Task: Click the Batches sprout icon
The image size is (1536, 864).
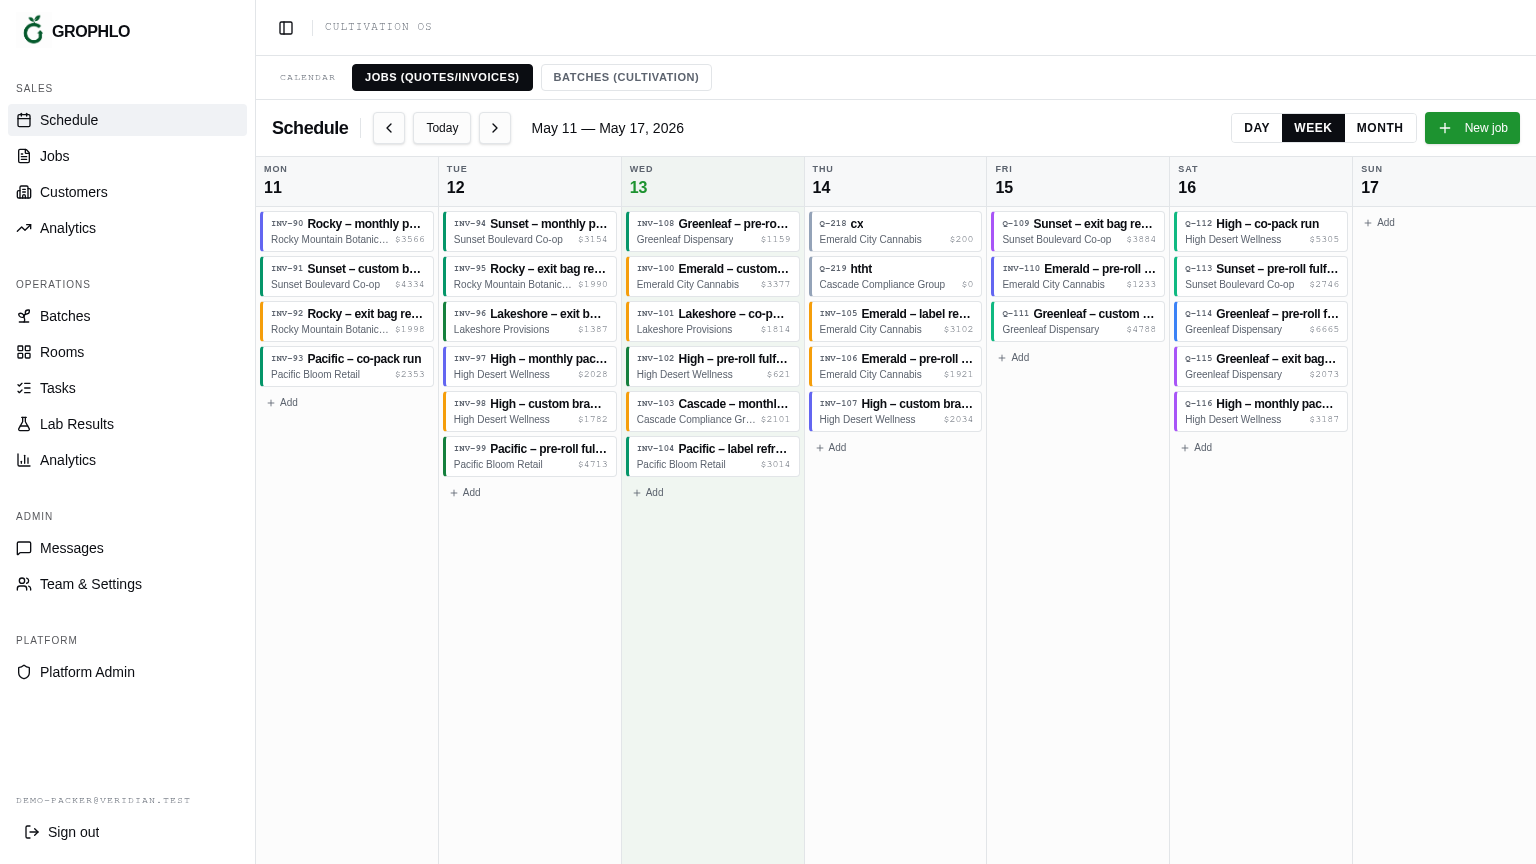Action: 24,316
